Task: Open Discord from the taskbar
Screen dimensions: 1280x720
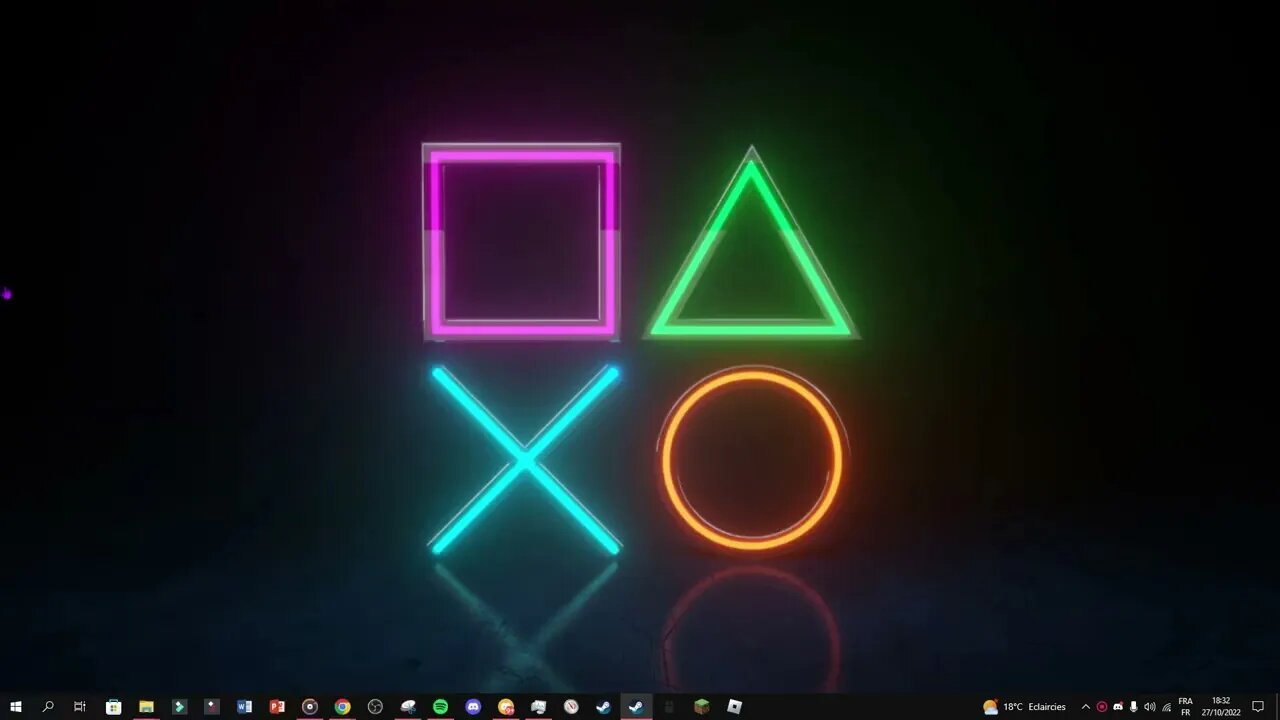Action: (x=473, y=707)
